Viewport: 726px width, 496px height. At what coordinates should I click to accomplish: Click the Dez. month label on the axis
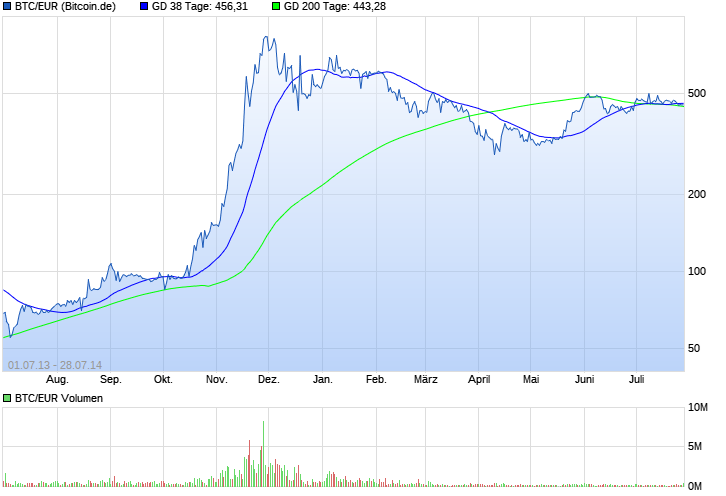(x=269, y=379)
